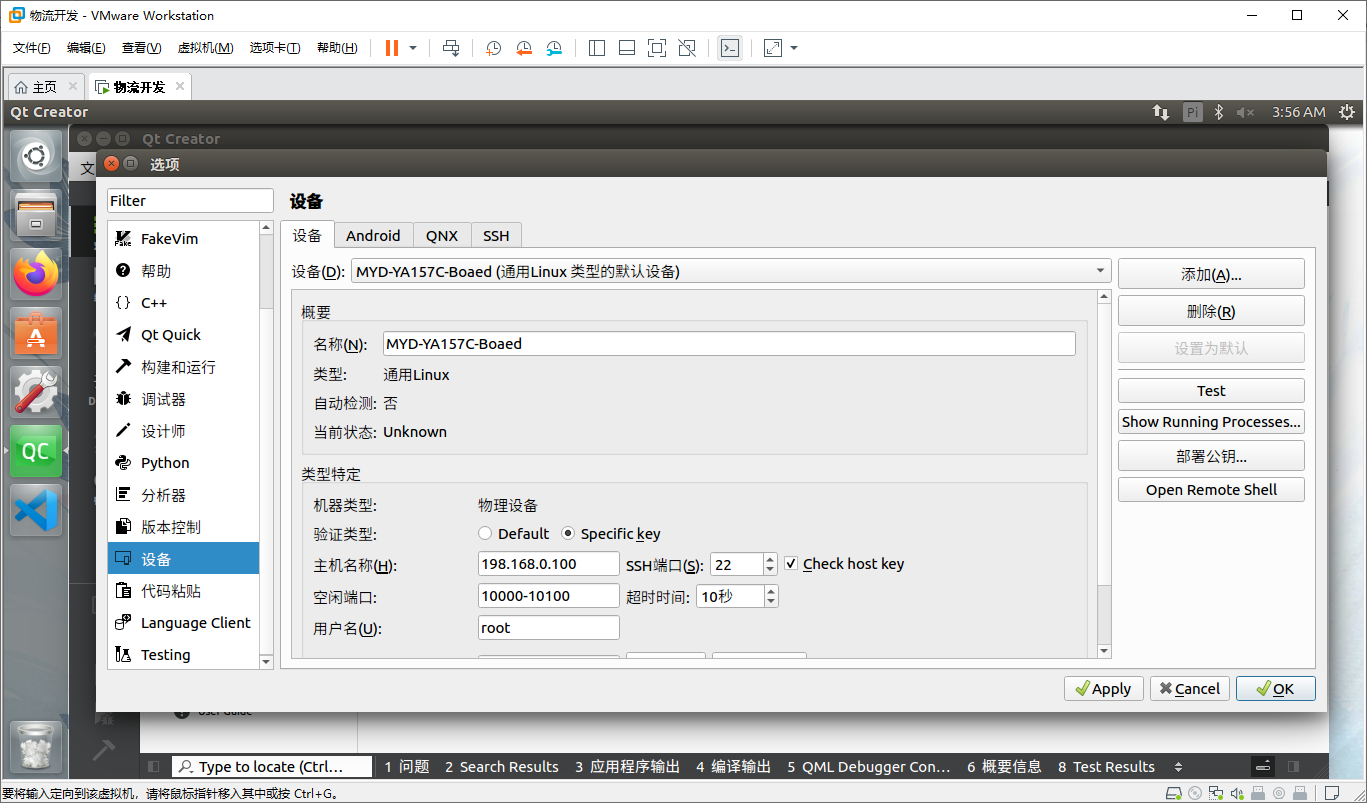Open the 设备(D) device dropdown
The width and height of the screenshot is (1367, 803).
[731, 271]
